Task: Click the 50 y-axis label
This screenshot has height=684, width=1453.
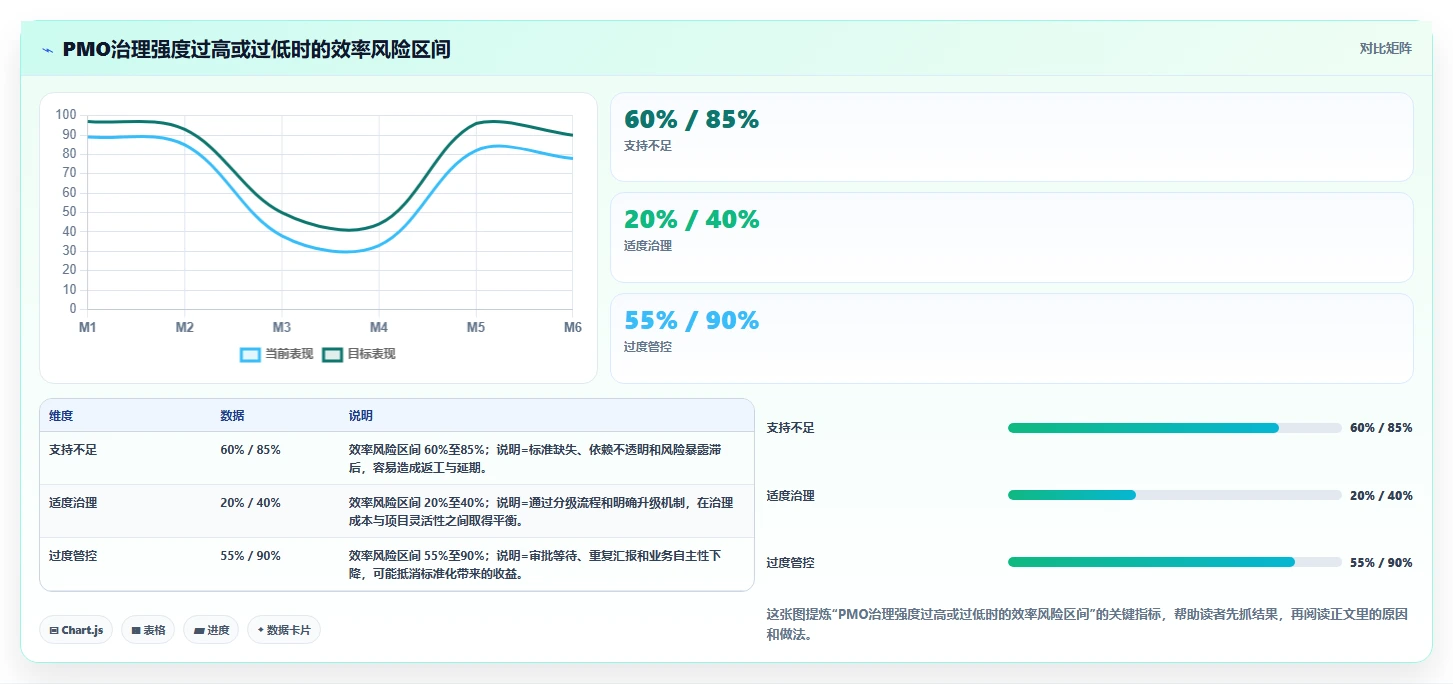Action: (x=69, y=212)
